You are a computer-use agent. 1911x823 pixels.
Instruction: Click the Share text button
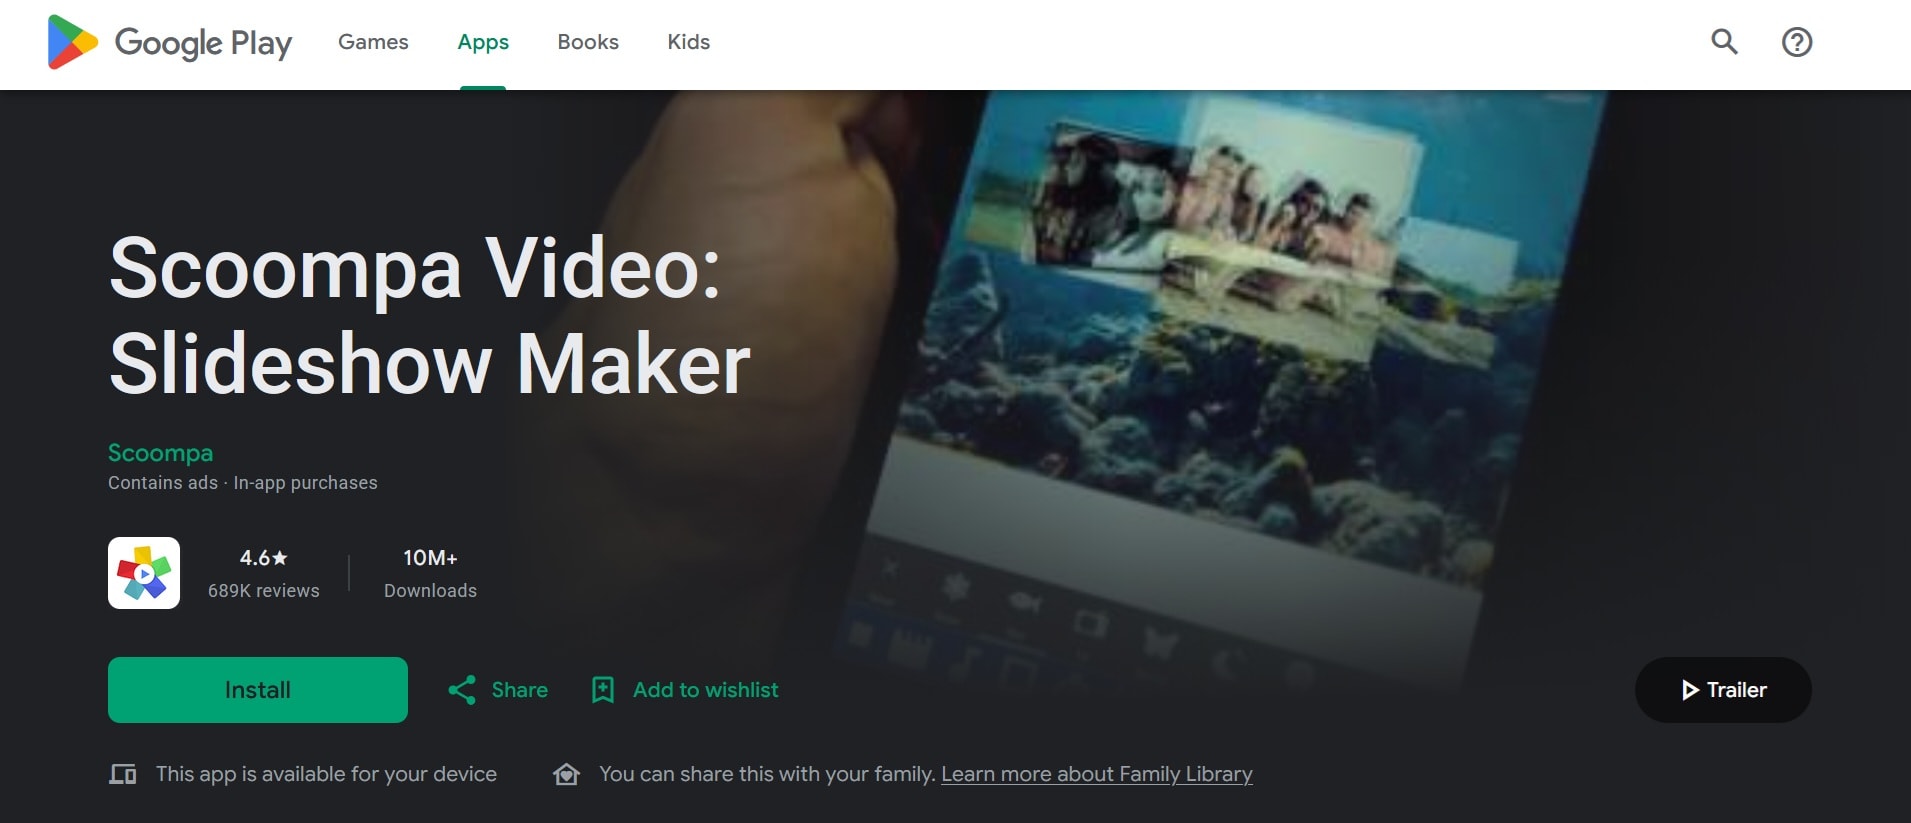[x=520, y=690]
